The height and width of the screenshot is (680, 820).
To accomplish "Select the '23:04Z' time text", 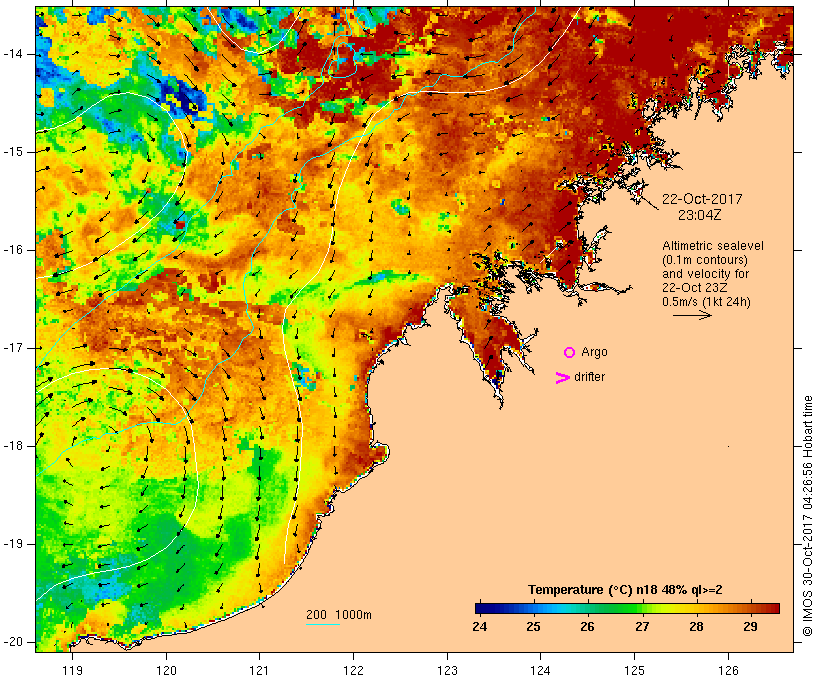I will (x=700, y=215).
